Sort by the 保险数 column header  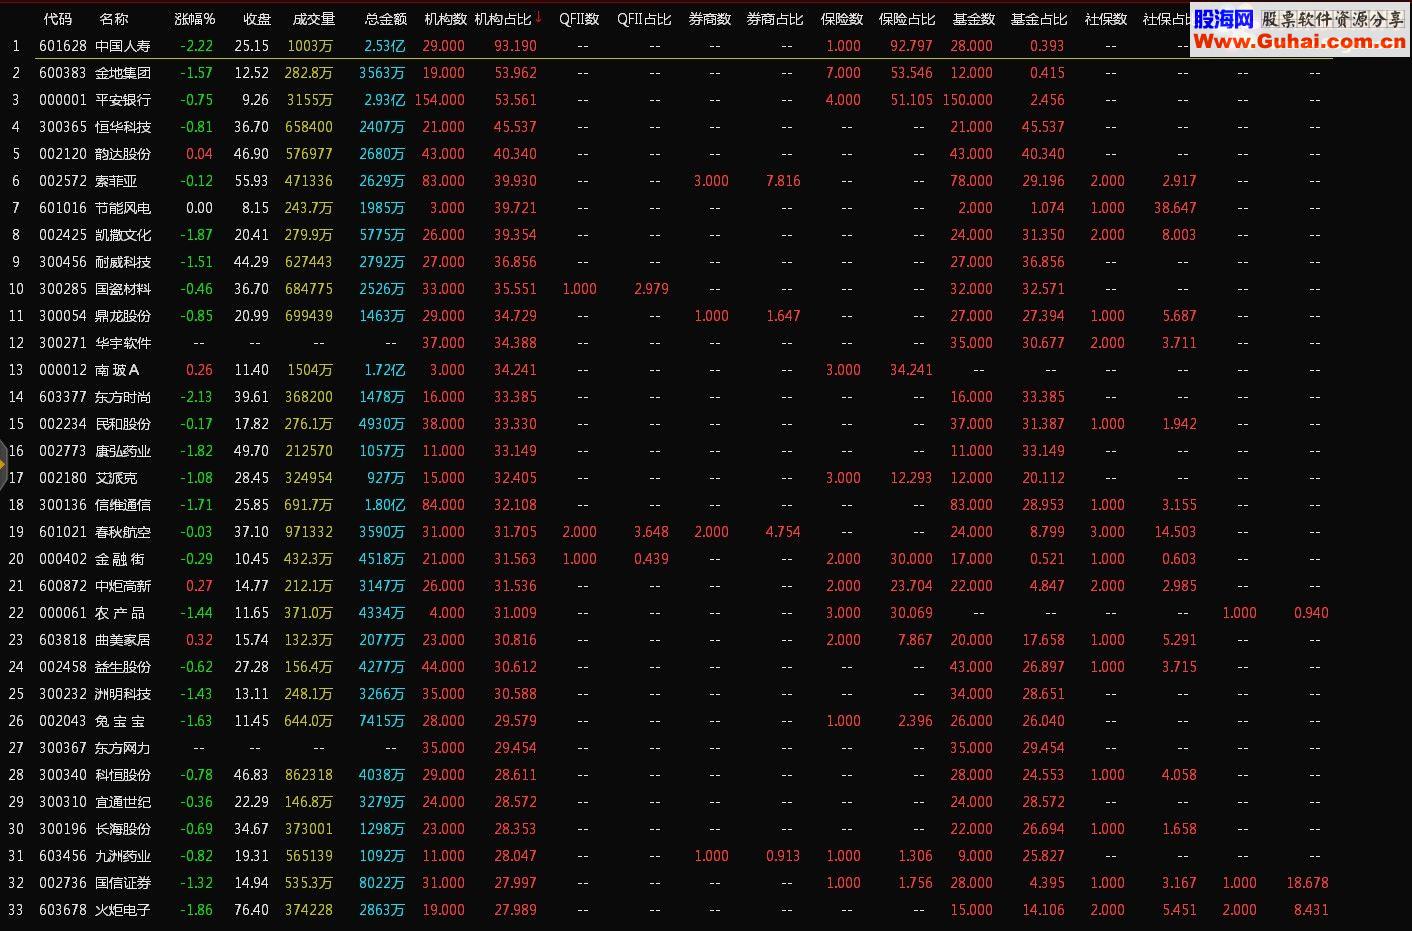(x=842, y=19)
